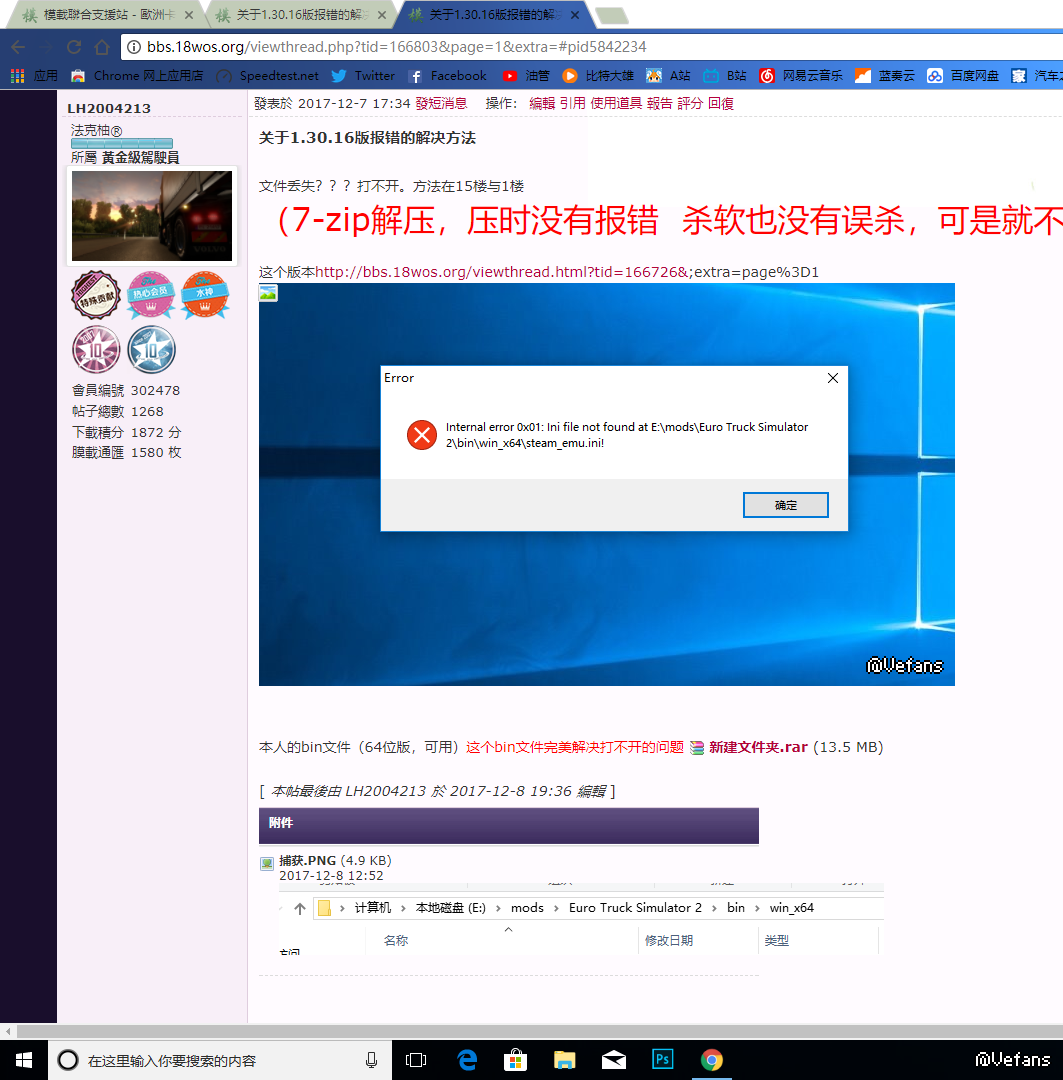Click the horizontal page scrollbar track
This screenshot has height=1080, width=1063.
[x=539, y=1031]
